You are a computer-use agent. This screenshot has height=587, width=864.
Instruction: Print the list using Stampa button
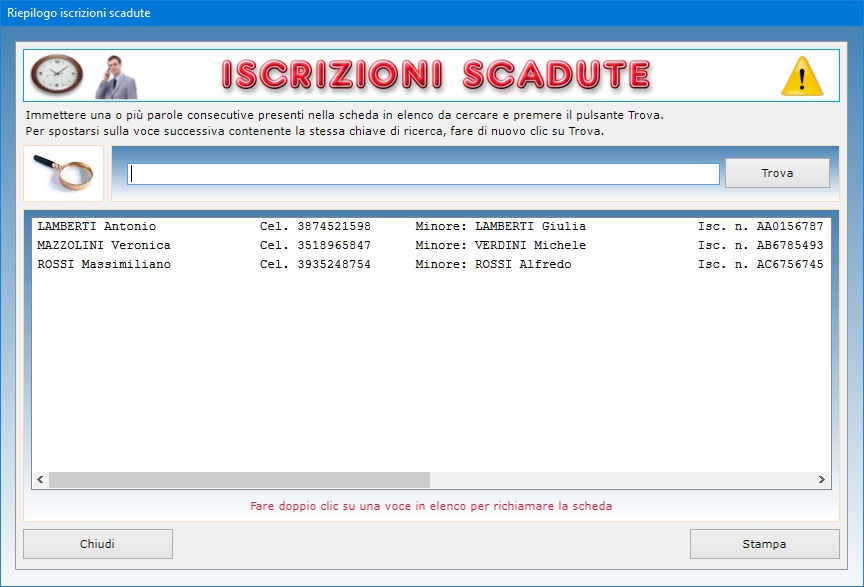coord(764,544)
